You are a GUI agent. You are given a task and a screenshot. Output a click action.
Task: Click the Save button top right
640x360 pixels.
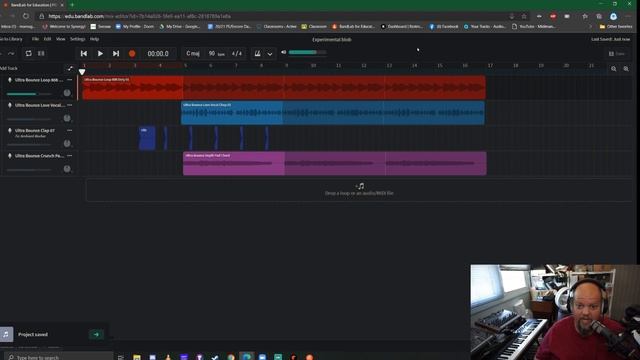617,53
